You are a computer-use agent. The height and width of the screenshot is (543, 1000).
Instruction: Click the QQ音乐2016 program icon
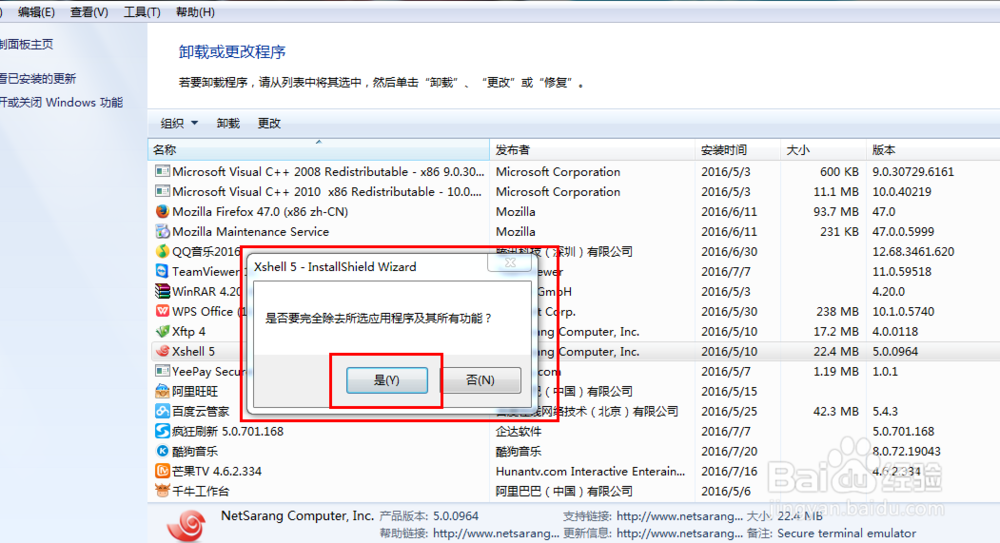click(x=162, y=251)
